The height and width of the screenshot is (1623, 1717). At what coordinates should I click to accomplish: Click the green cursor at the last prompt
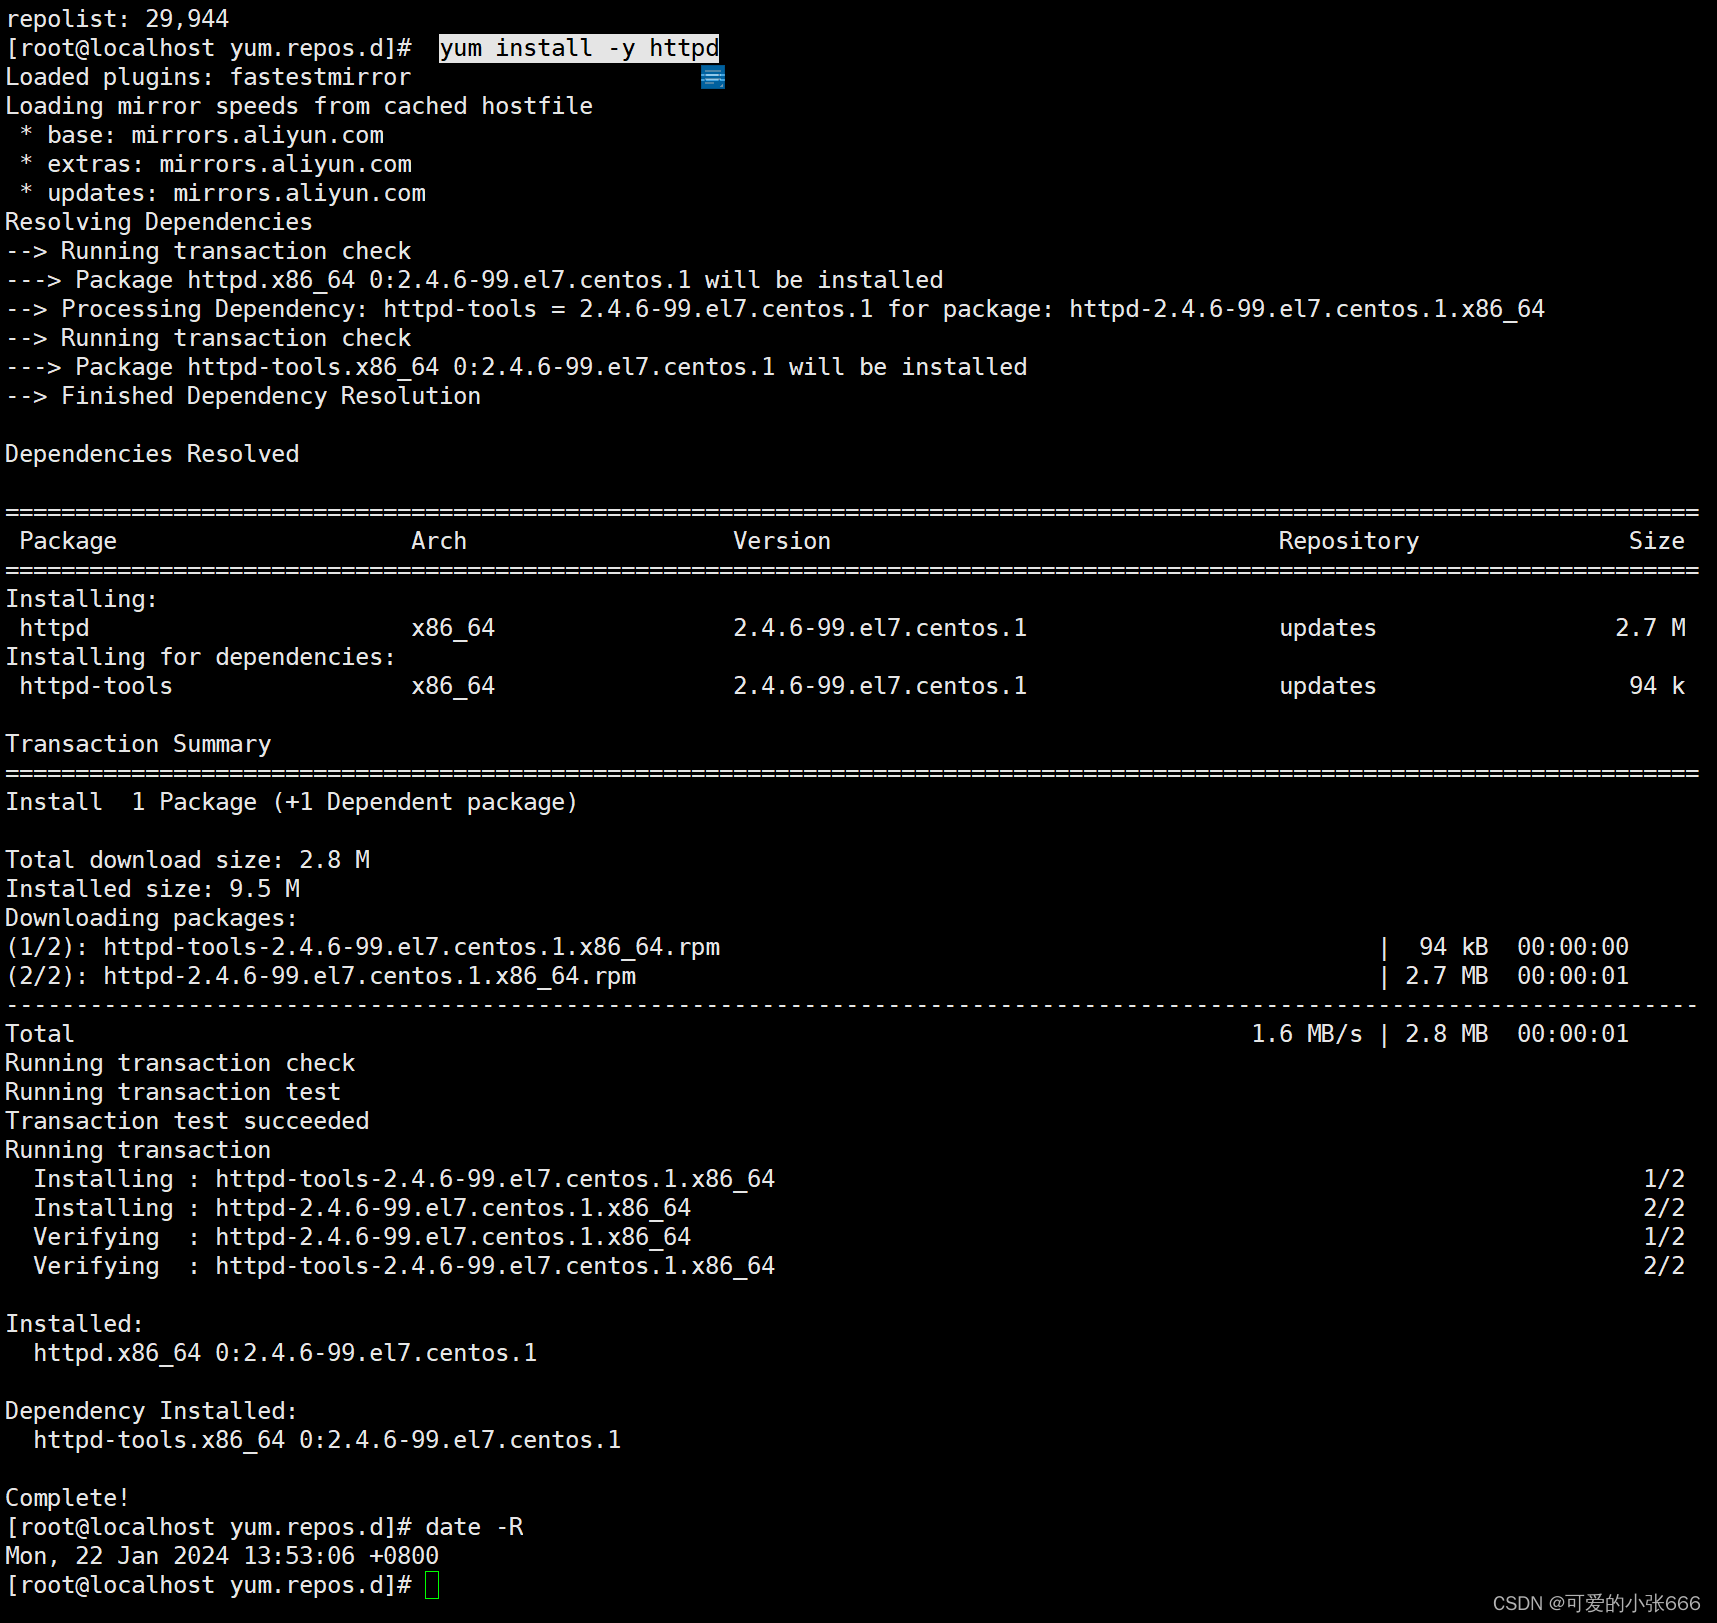[432, 1585]
